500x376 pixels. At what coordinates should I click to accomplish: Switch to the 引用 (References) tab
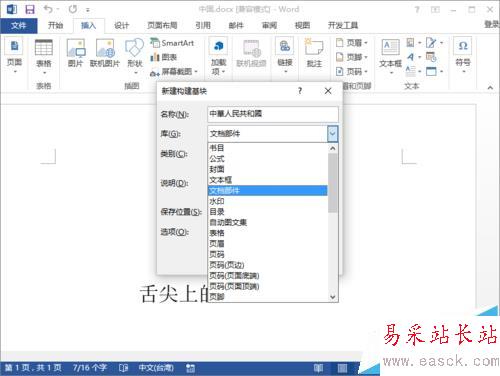[x=203, y=25]
